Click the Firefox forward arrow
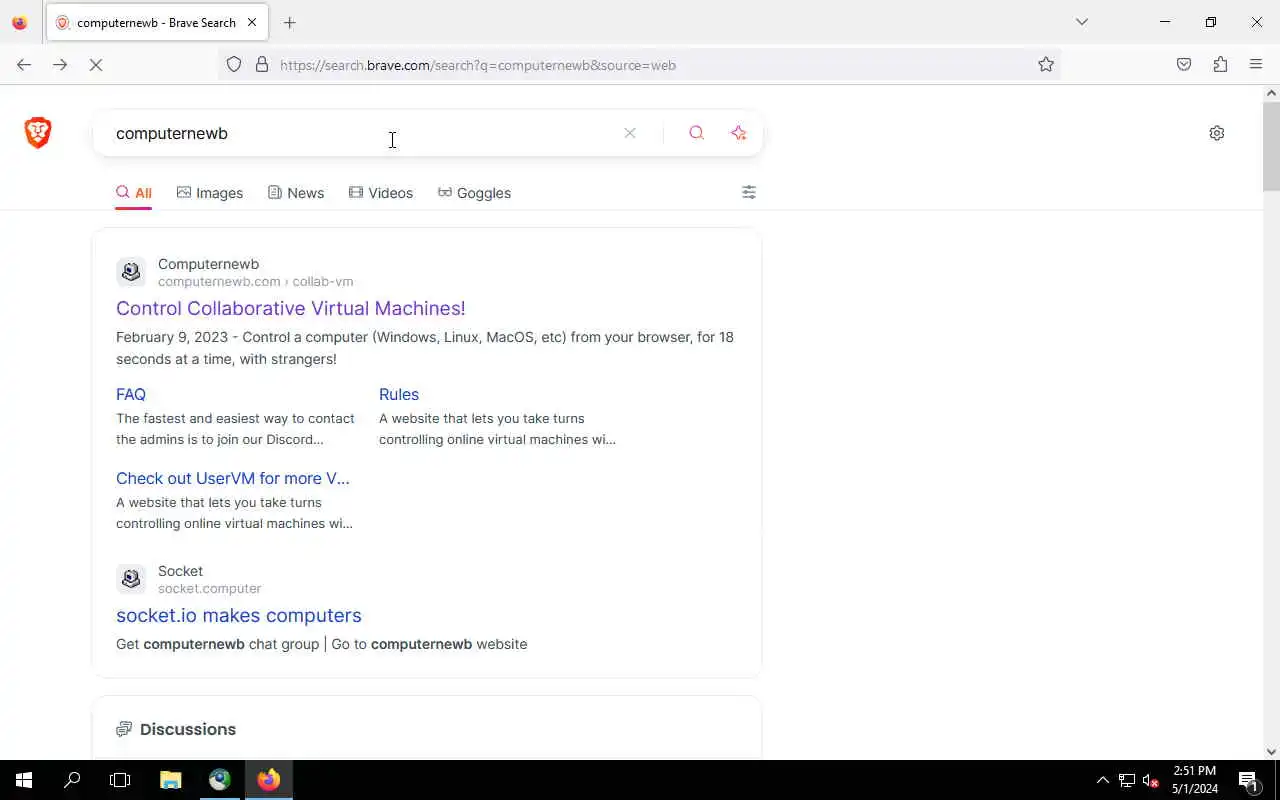This screenshot has height=800, width=1280. [x=60, y=65]
